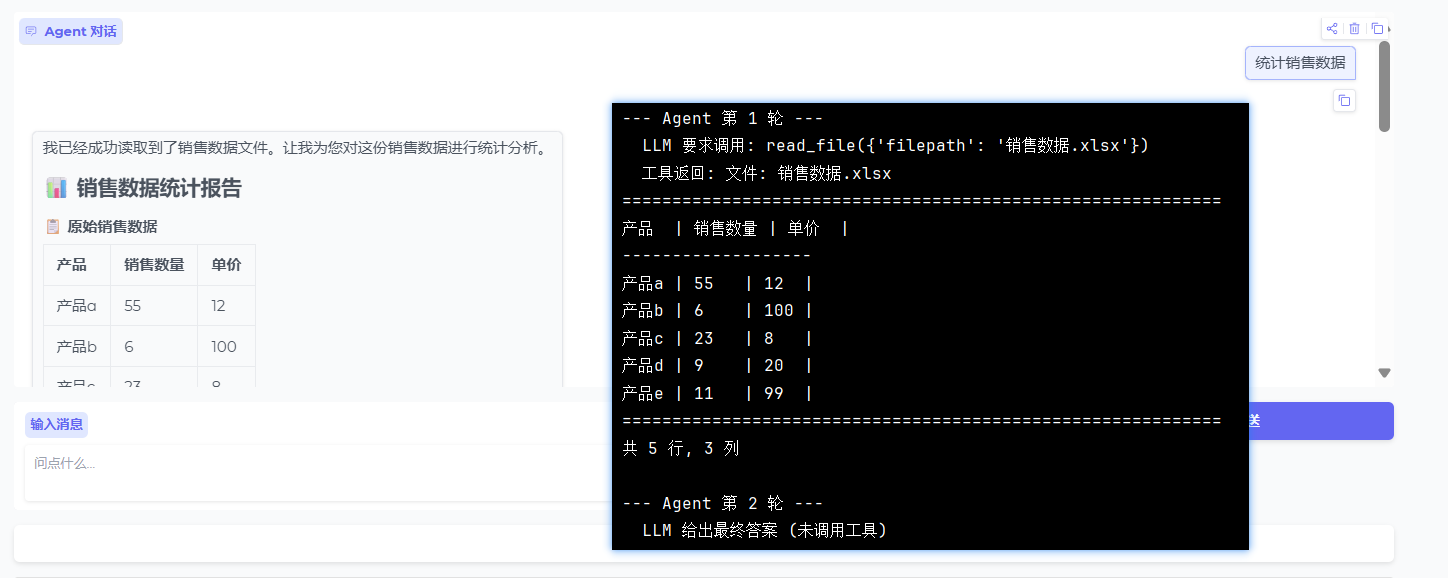Viewport: 1448px width, 578px height.
Task: Click the 输入消息 label
Action: (57, 424)
